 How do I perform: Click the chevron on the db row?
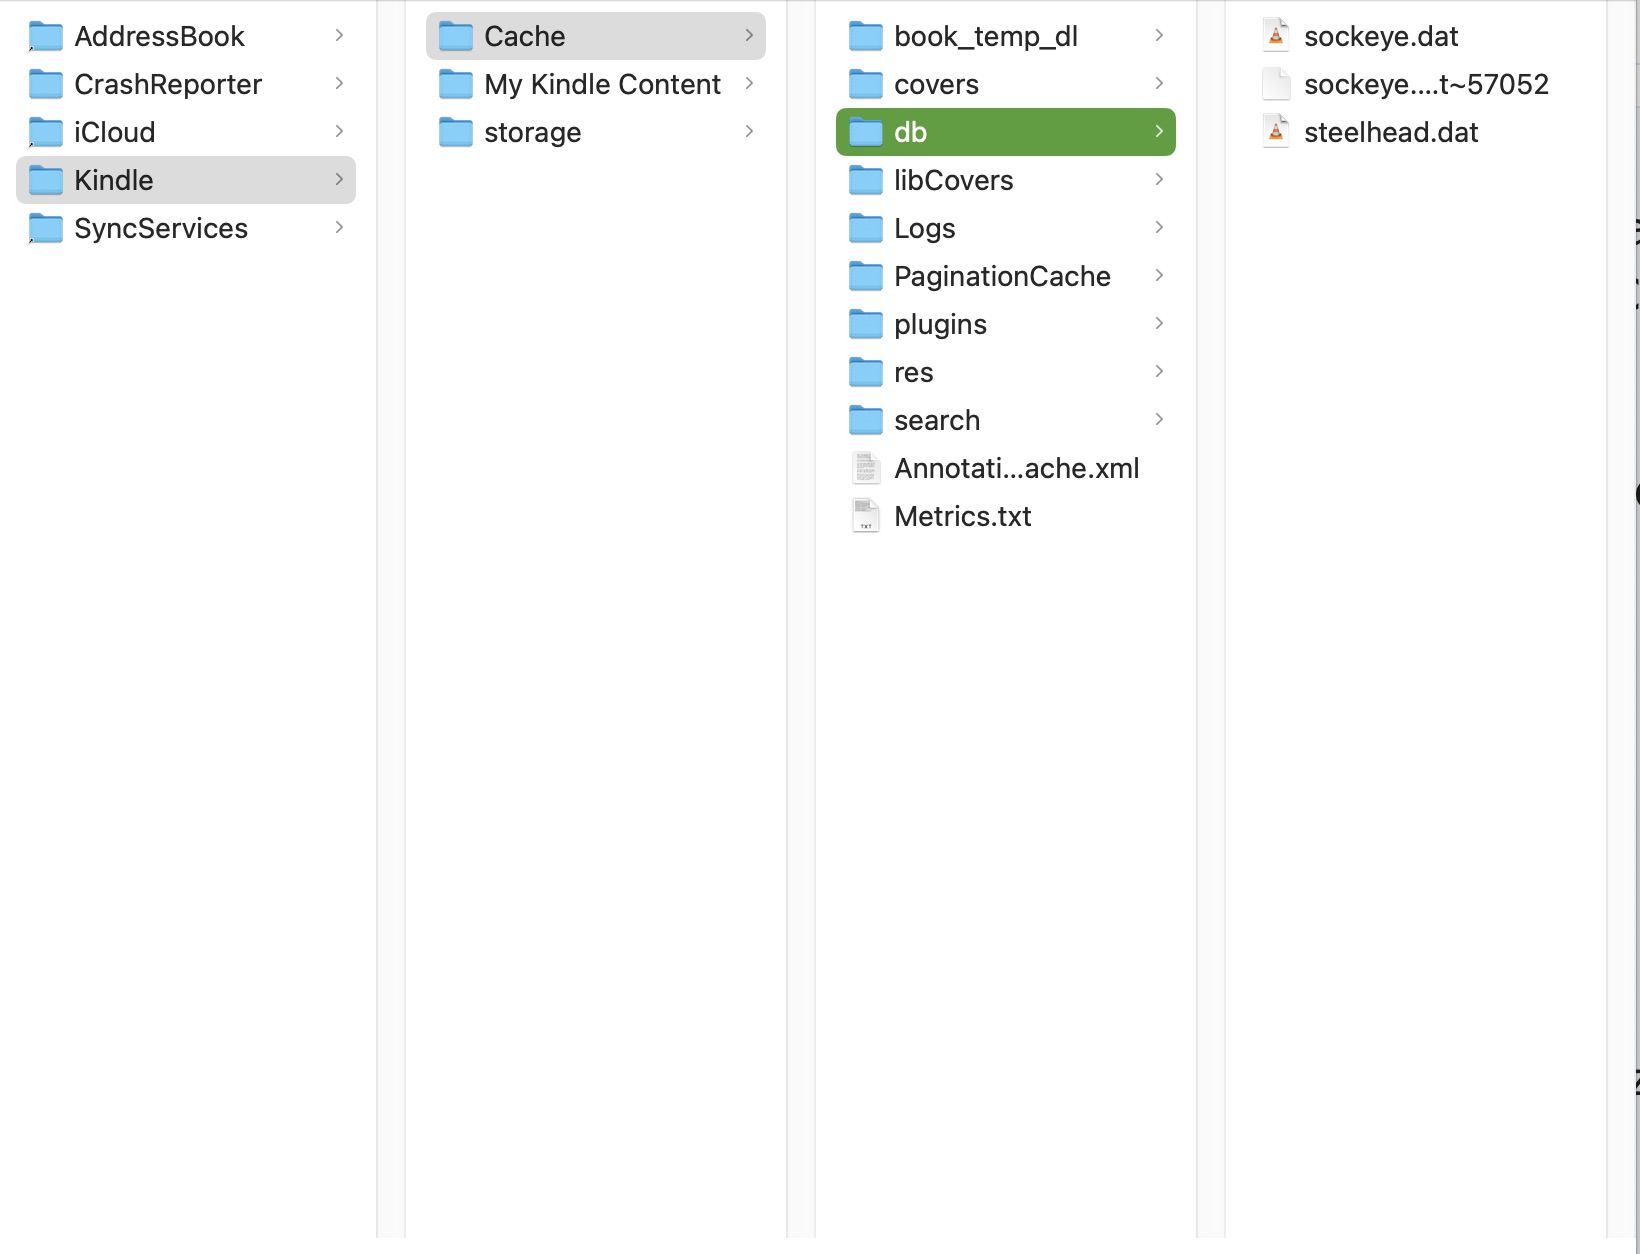[1159, 132]
